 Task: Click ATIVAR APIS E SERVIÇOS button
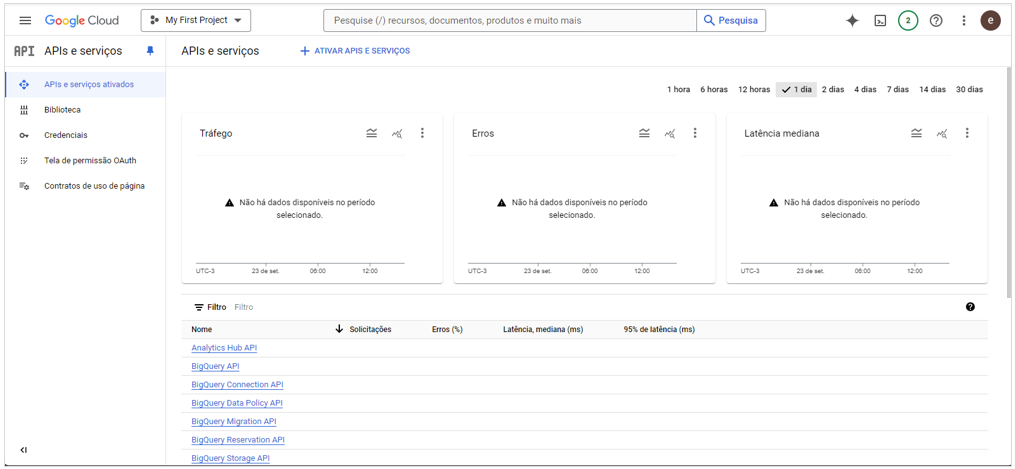coord(355,51)
